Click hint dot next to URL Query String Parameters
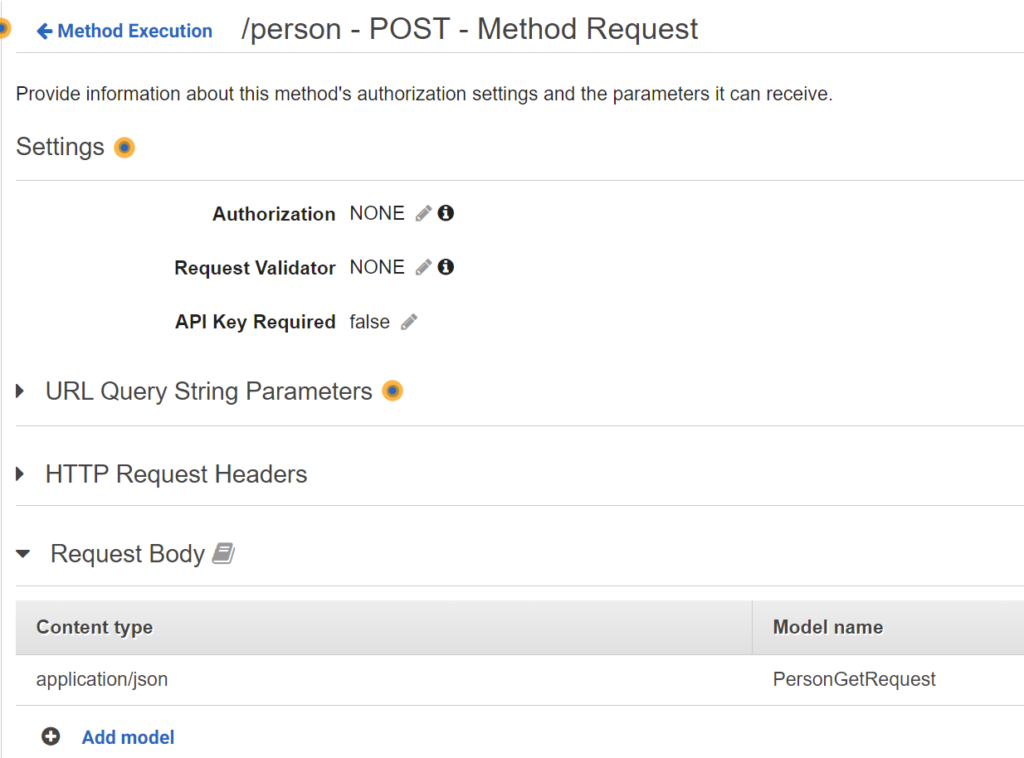 [x=392, y=390]
